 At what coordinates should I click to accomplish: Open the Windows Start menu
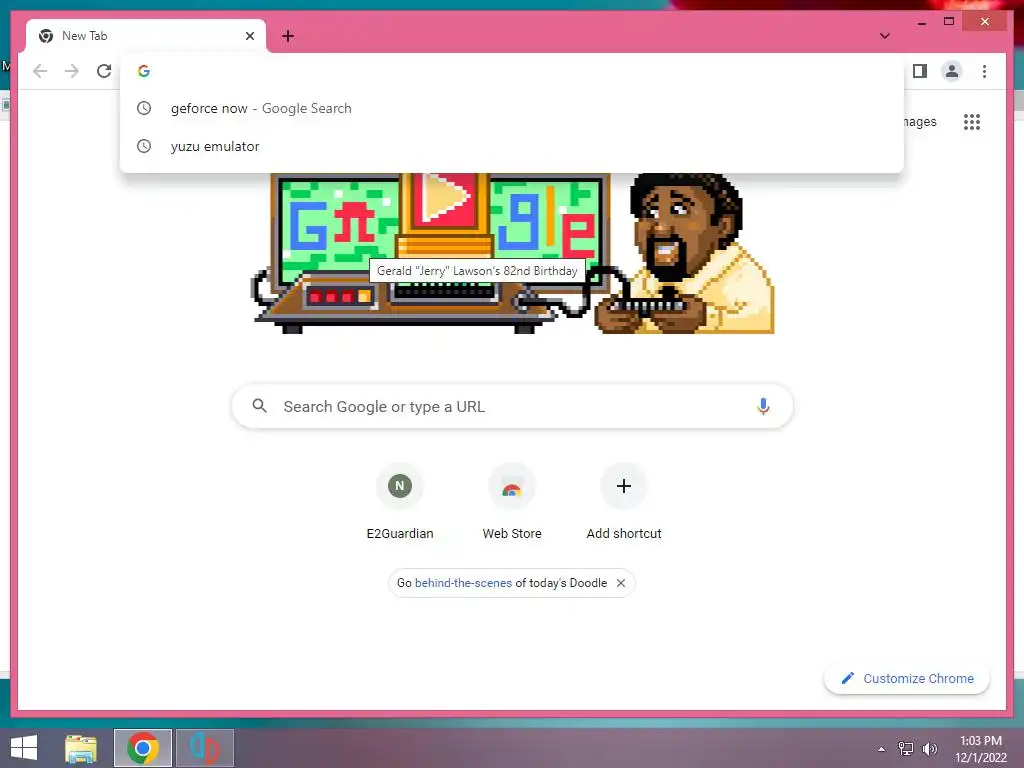click(24, 748)
